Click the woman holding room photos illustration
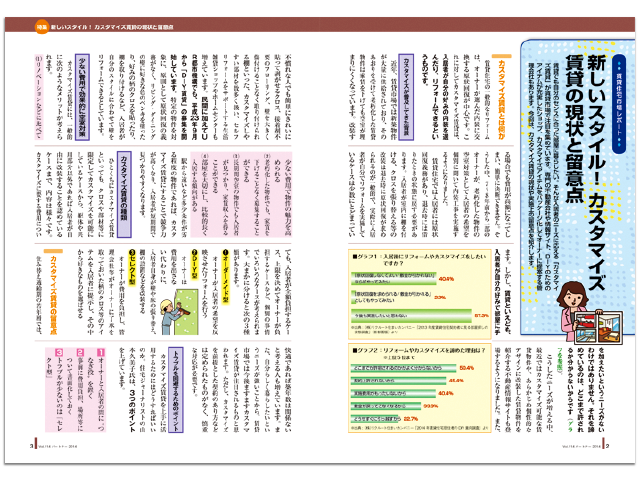 [x=588, y=313]
